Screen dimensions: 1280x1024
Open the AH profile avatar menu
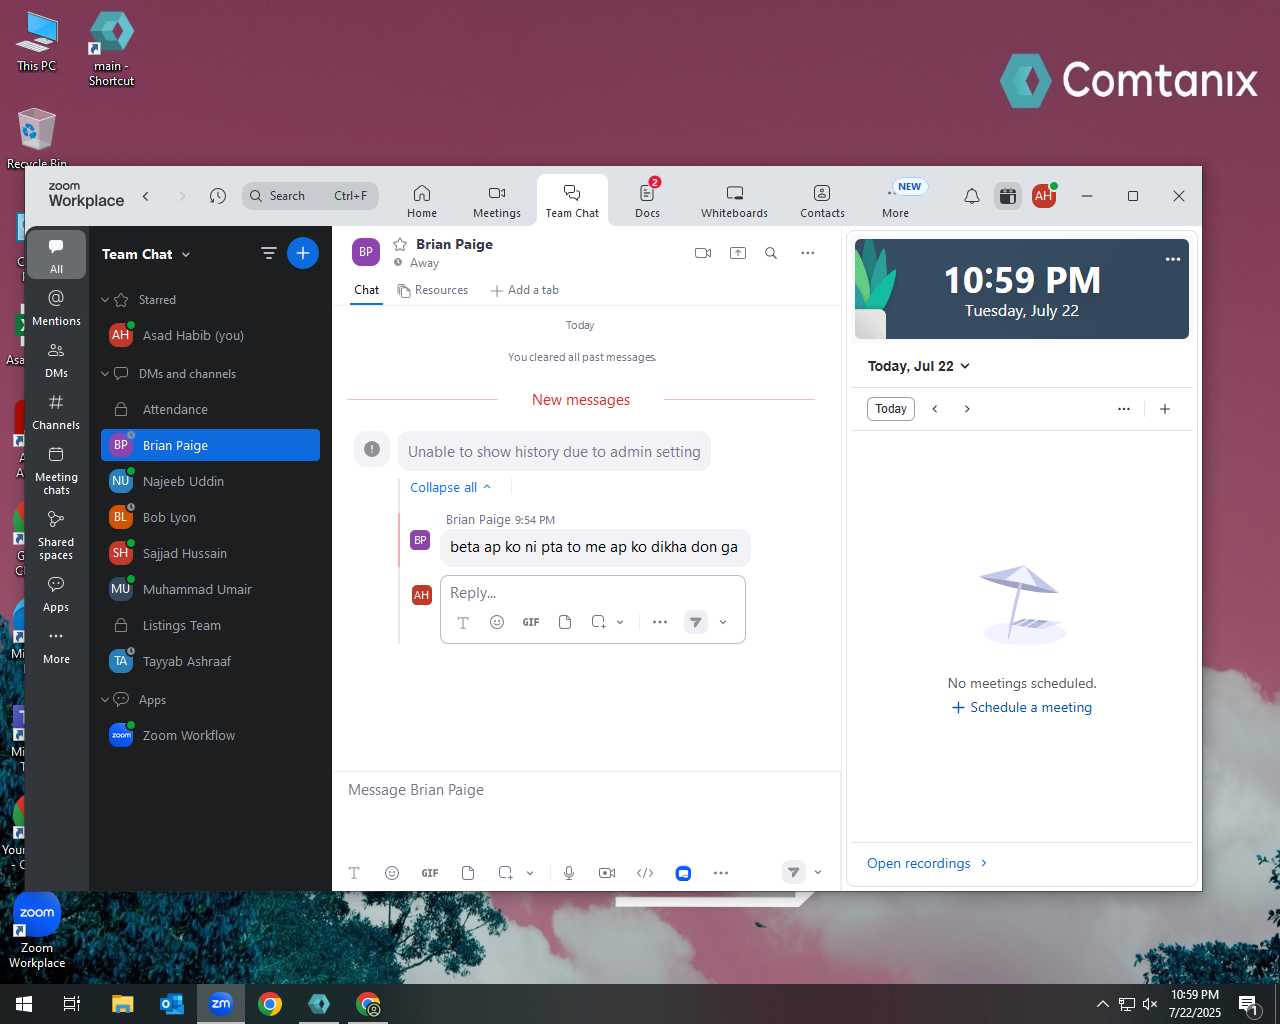1044,196
